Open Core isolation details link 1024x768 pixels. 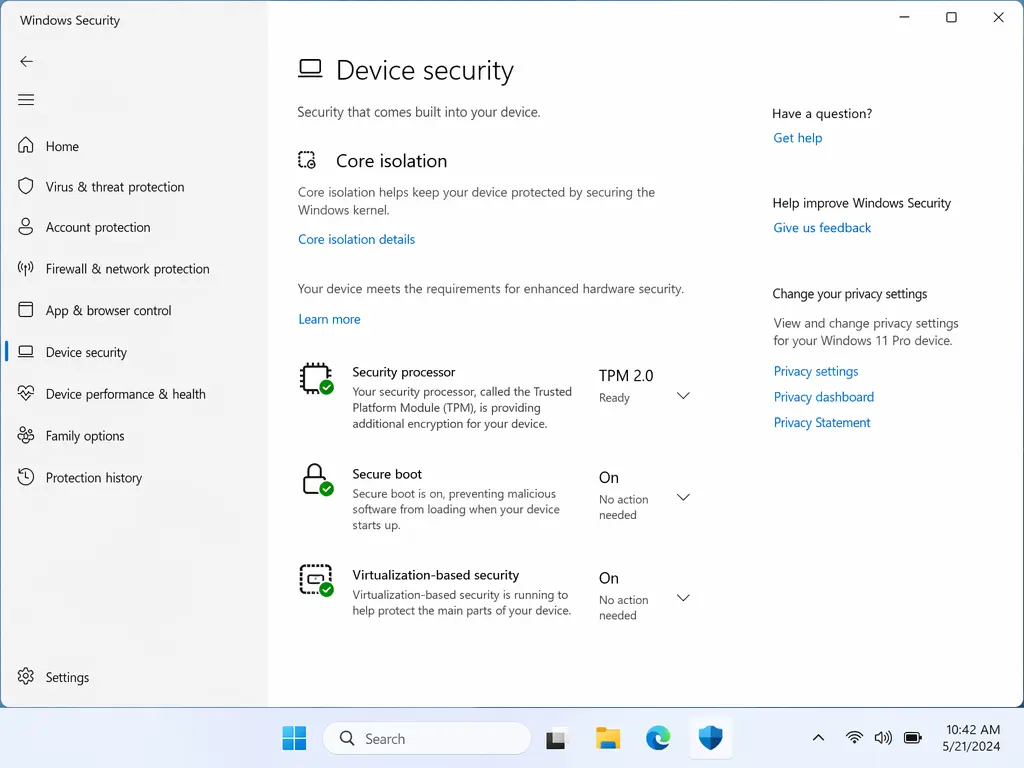pyautogui.click(x=357, y=239)
